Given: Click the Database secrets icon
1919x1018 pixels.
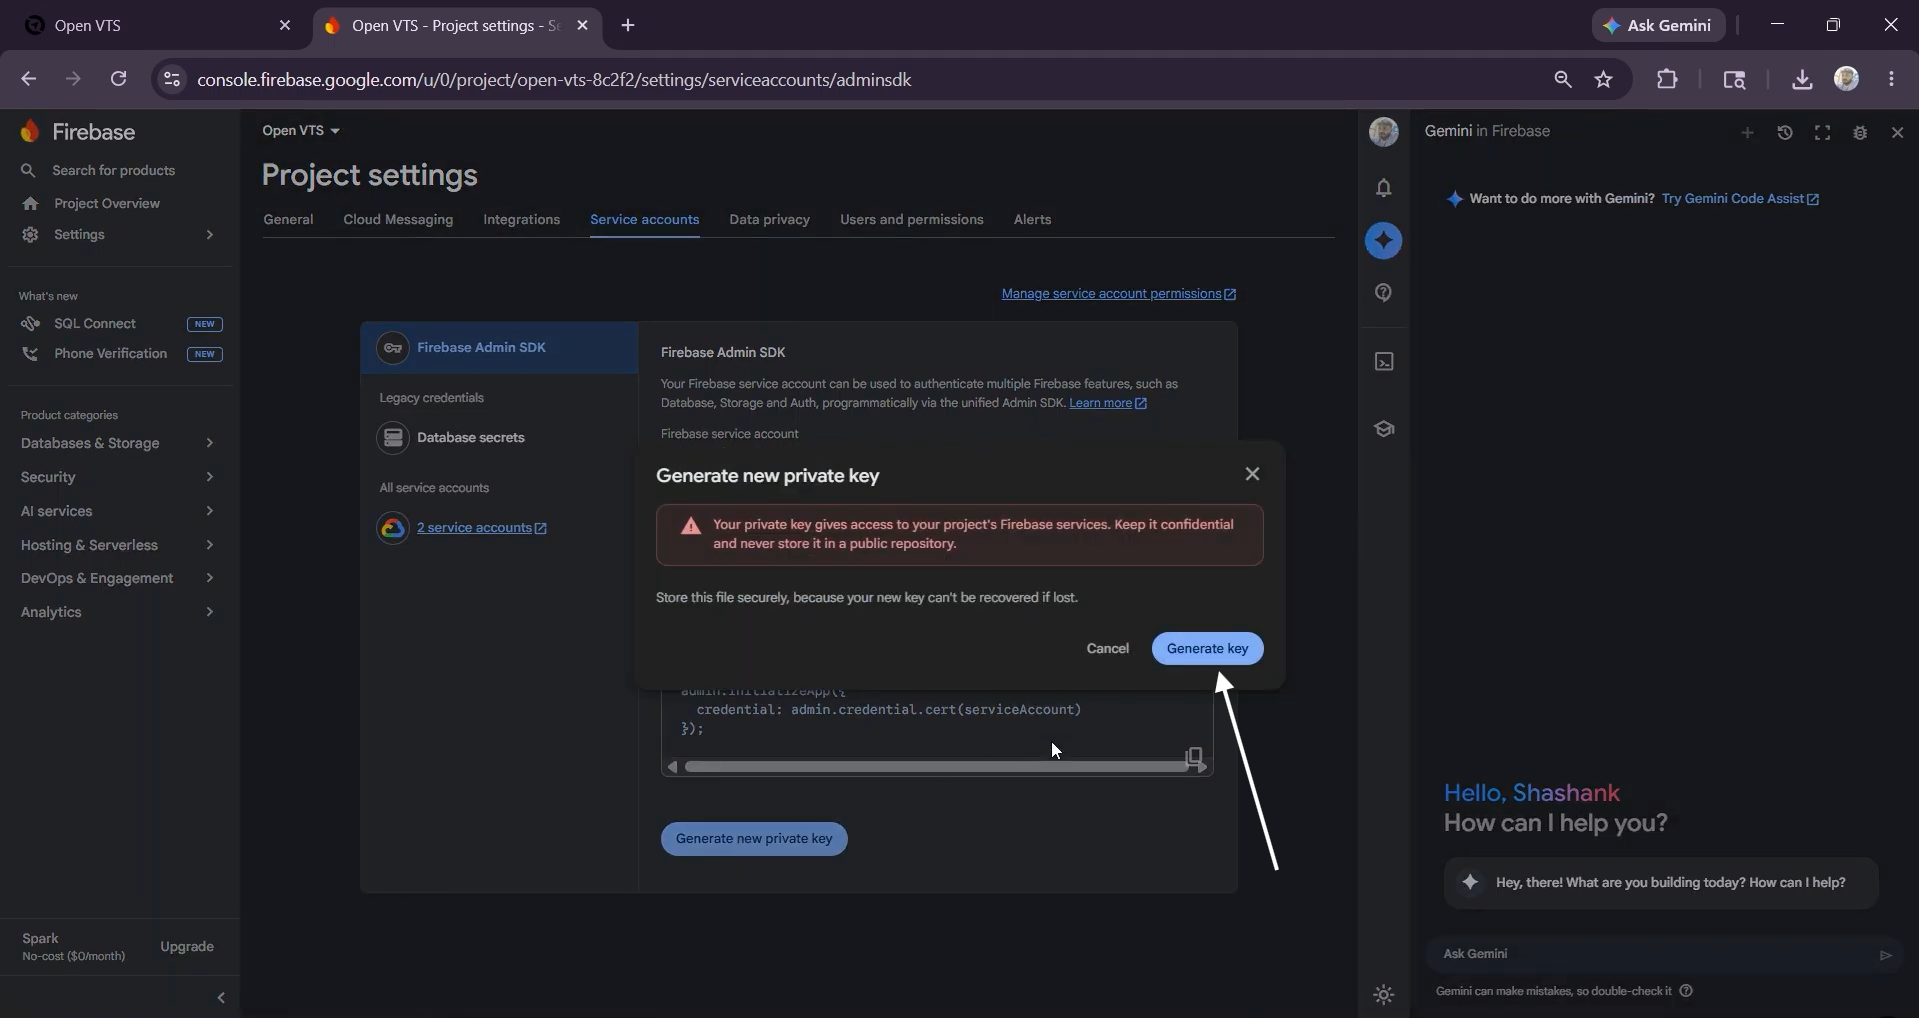Looking at the screenshot, I should [x=393, y=438].
